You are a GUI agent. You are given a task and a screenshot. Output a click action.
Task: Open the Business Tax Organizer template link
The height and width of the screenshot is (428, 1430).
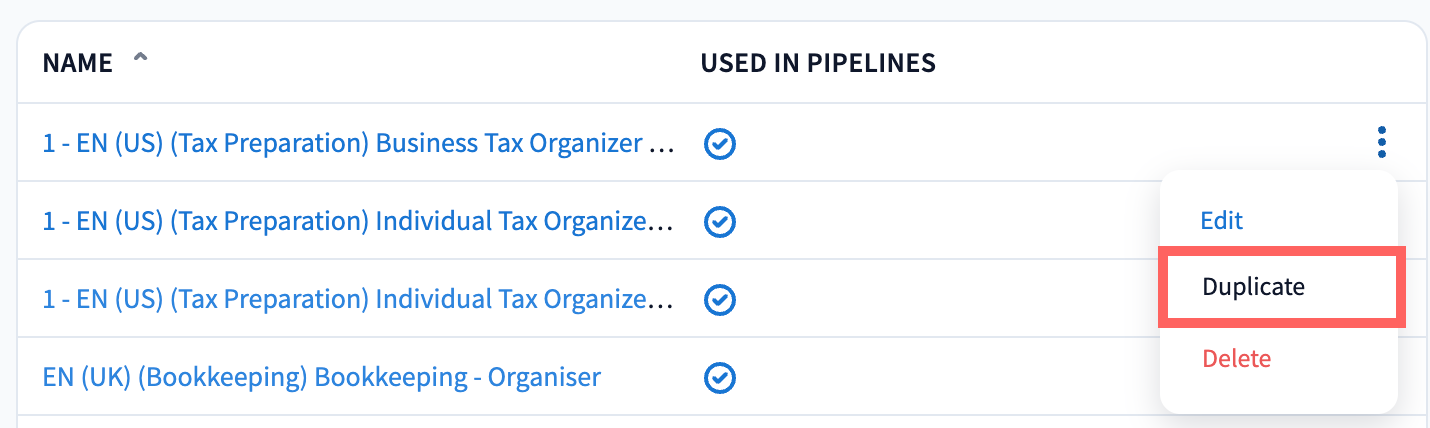(342, 143)
